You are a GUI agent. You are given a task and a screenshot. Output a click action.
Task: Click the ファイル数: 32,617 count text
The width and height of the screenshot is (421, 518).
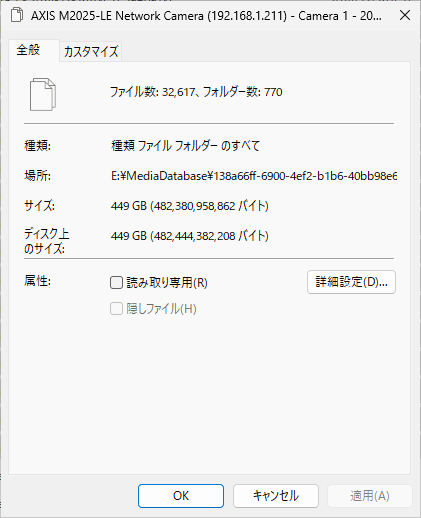coord(152,92)
